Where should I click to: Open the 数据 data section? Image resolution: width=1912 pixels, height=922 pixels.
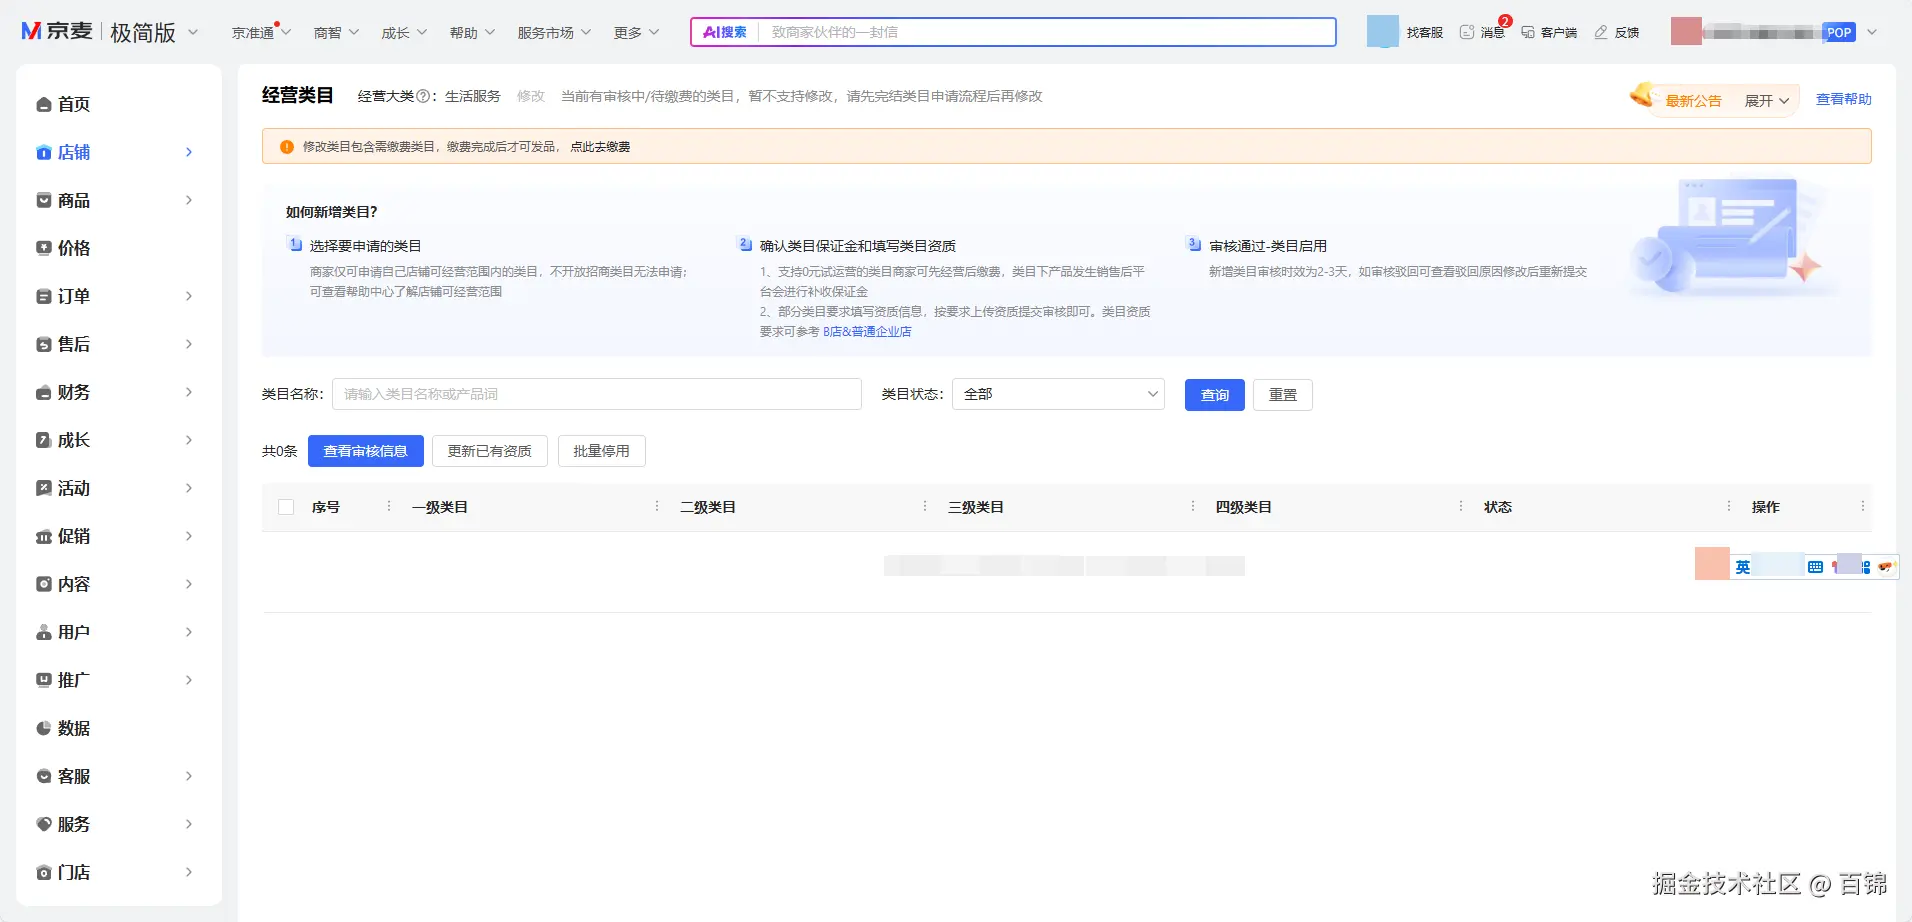[x=71, y=728]
